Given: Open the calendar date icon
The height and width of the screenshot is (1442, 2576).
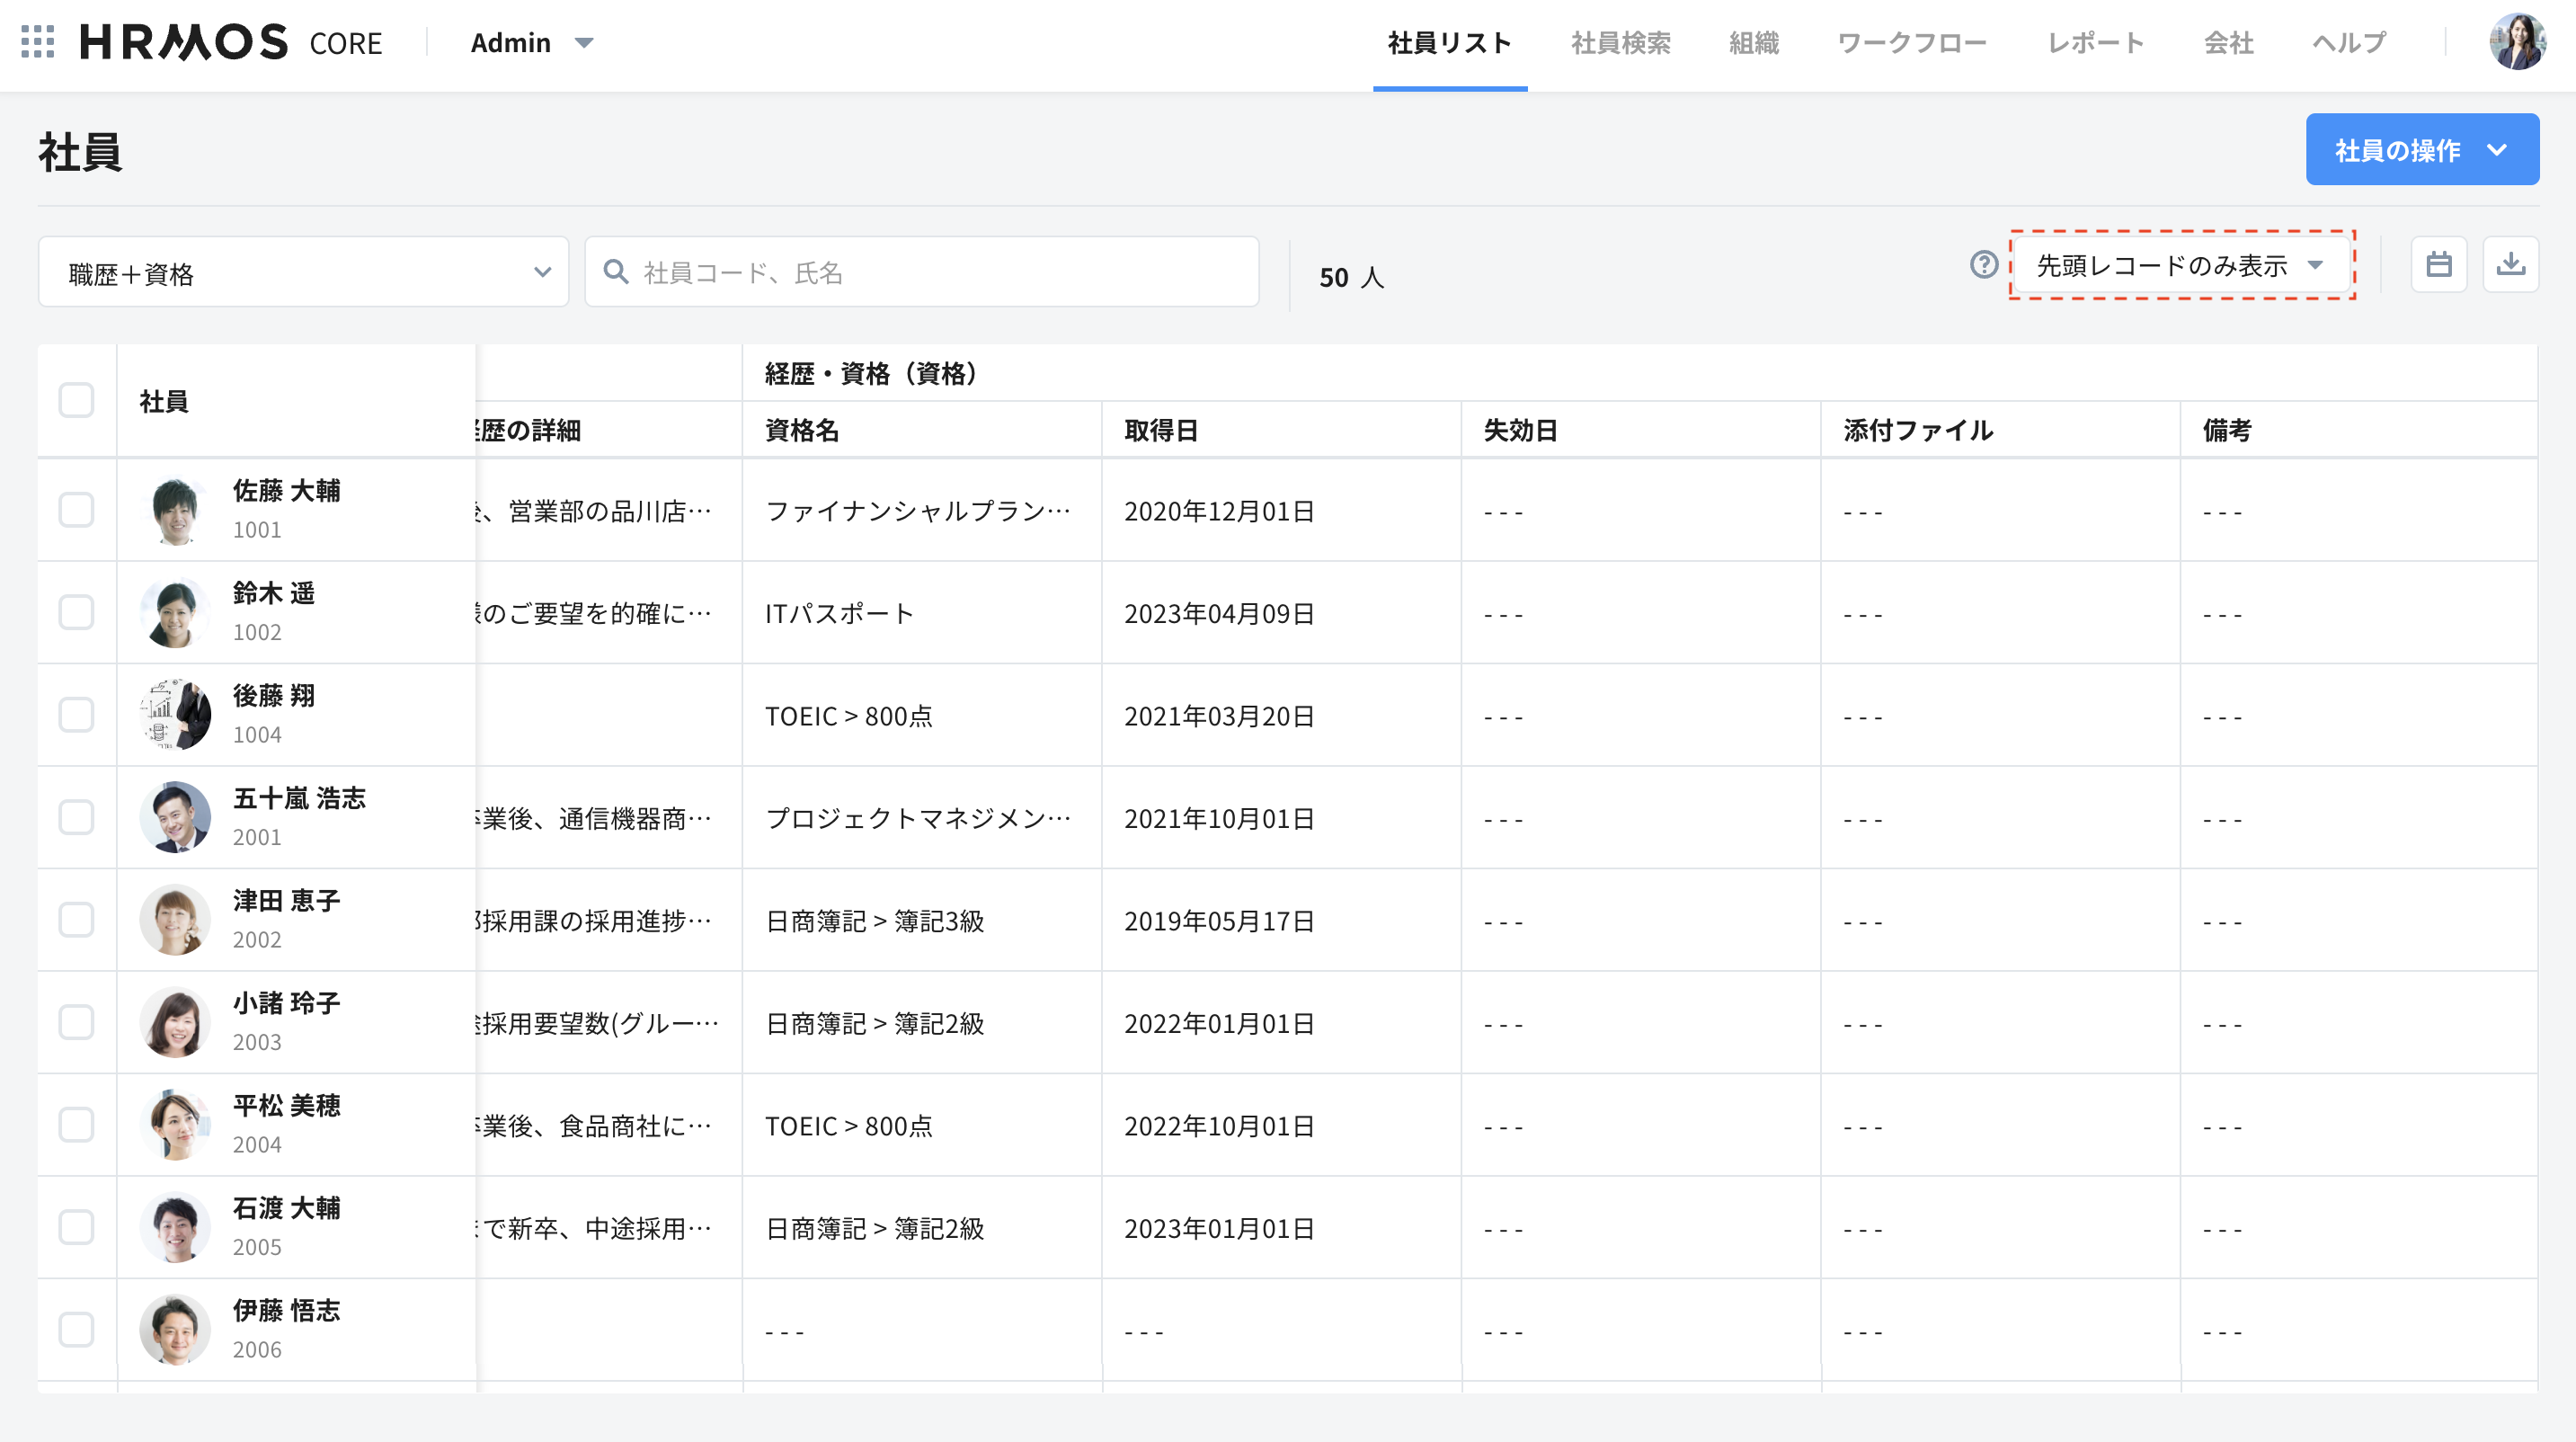Looking at the screenshot, I should pyautogui.click(x=2438, y=264).
